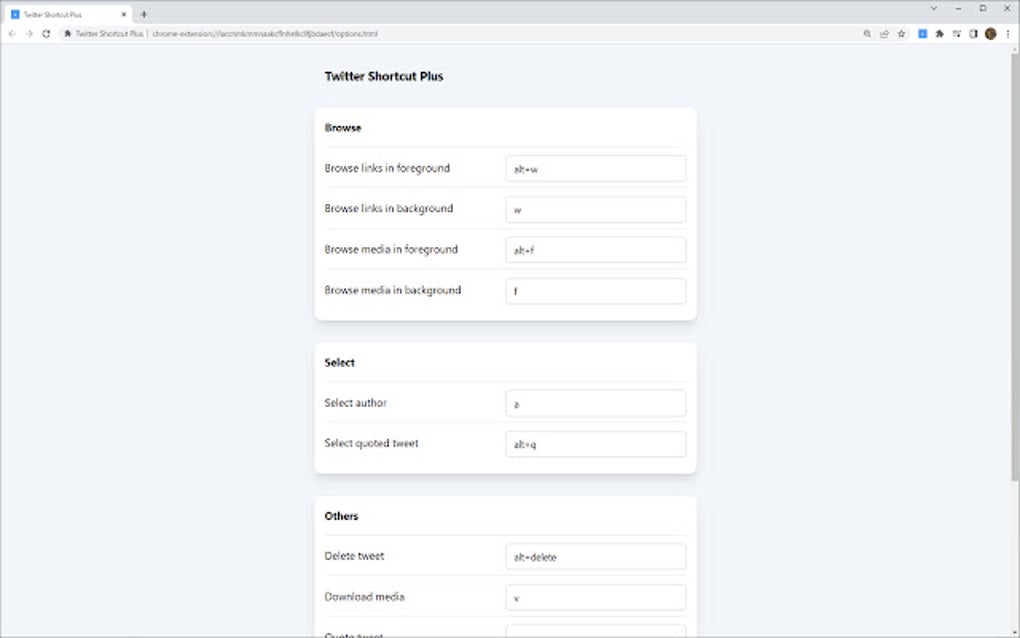This screenshot has height=638, width=1020.
Task: Open the Extensions puzzle icon
Action: 939,34
